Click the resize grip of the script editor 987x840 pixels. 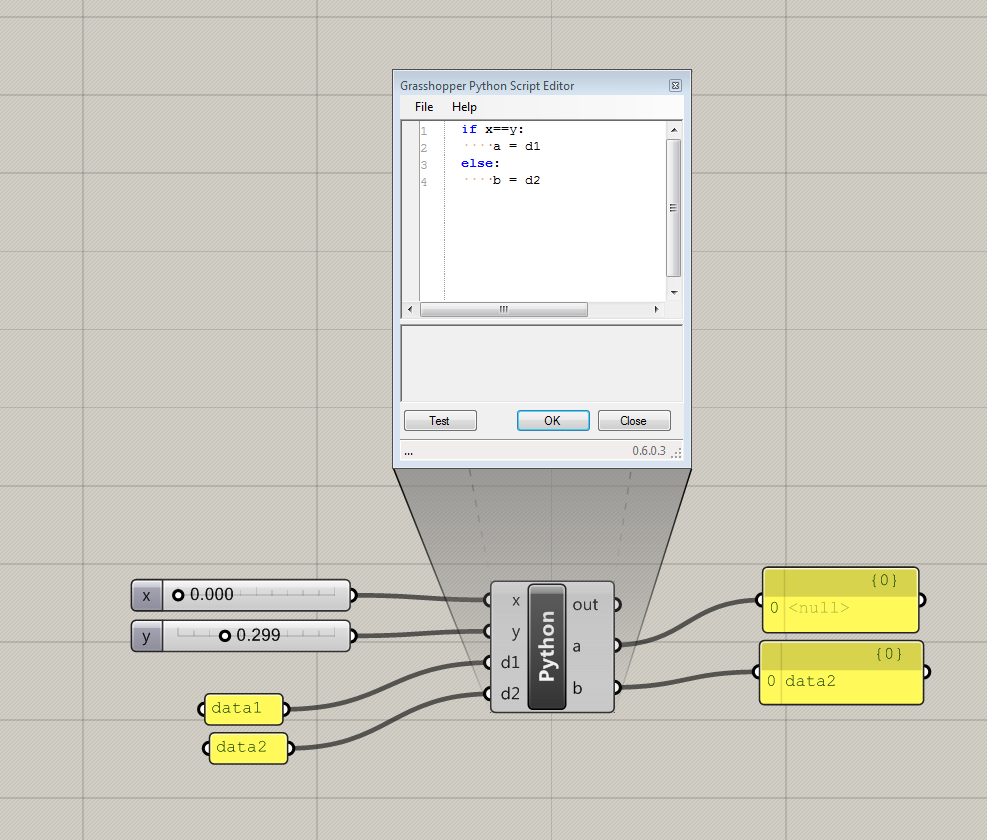coord(677,453)
